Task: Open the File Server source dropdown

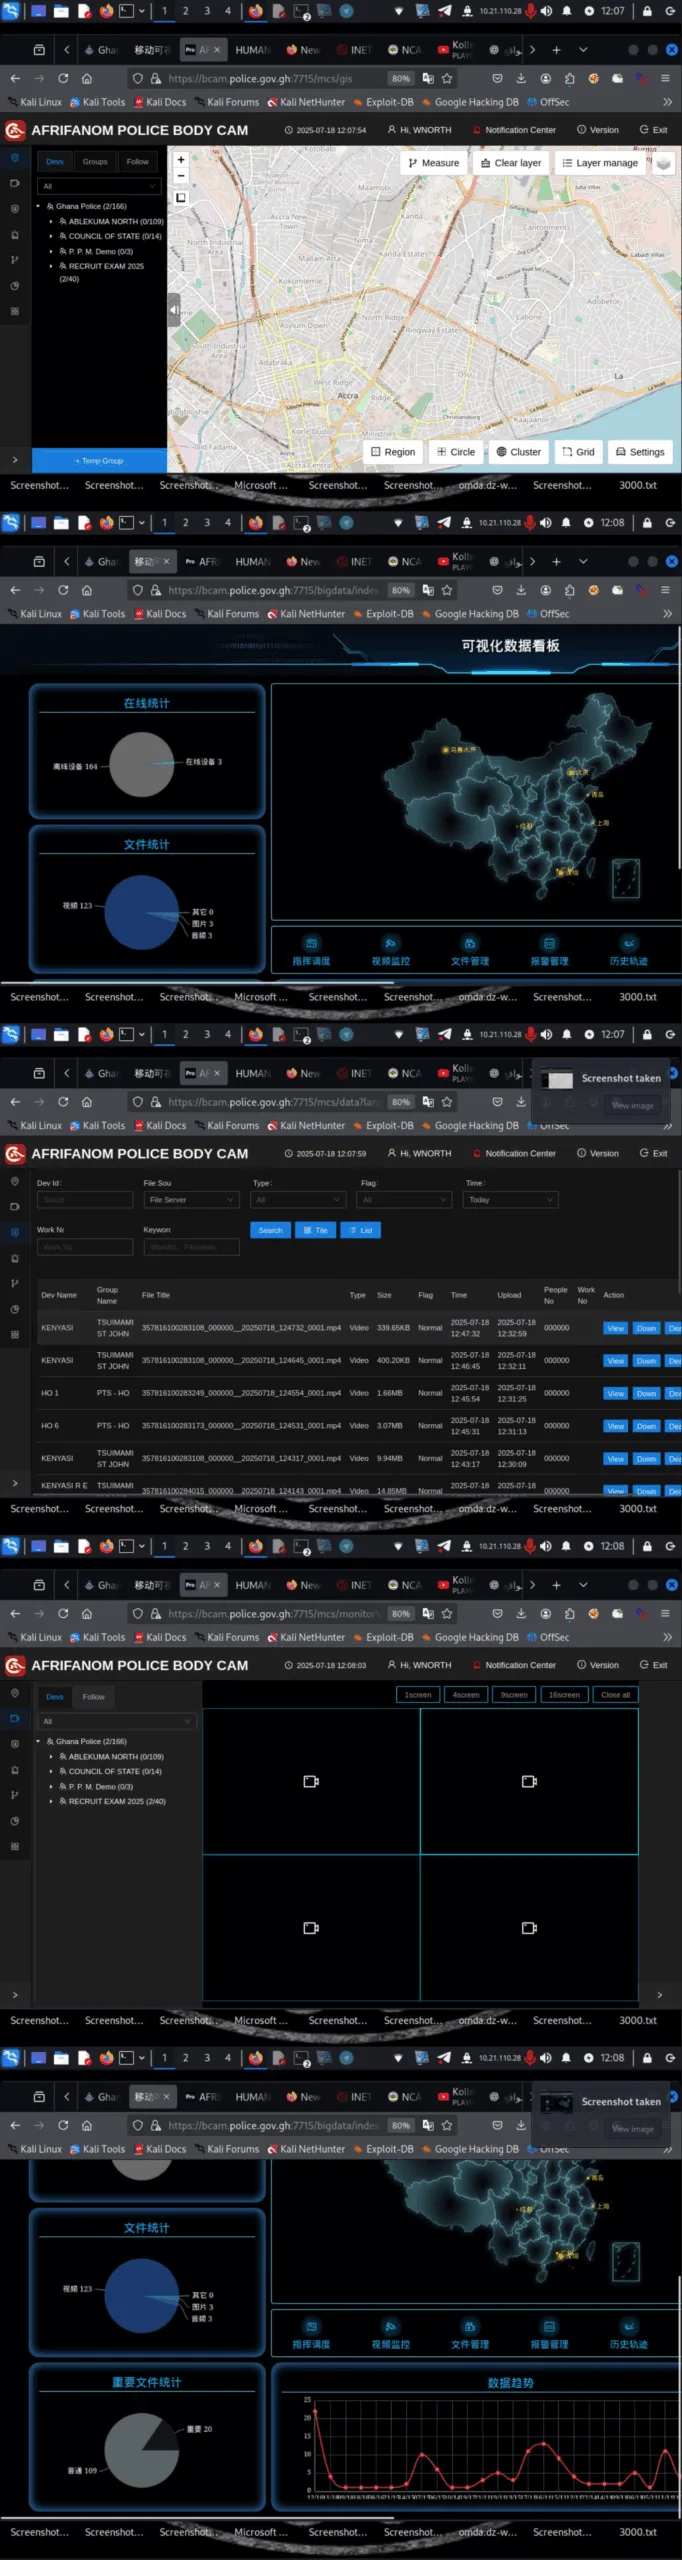Action: coord(191,1200)
